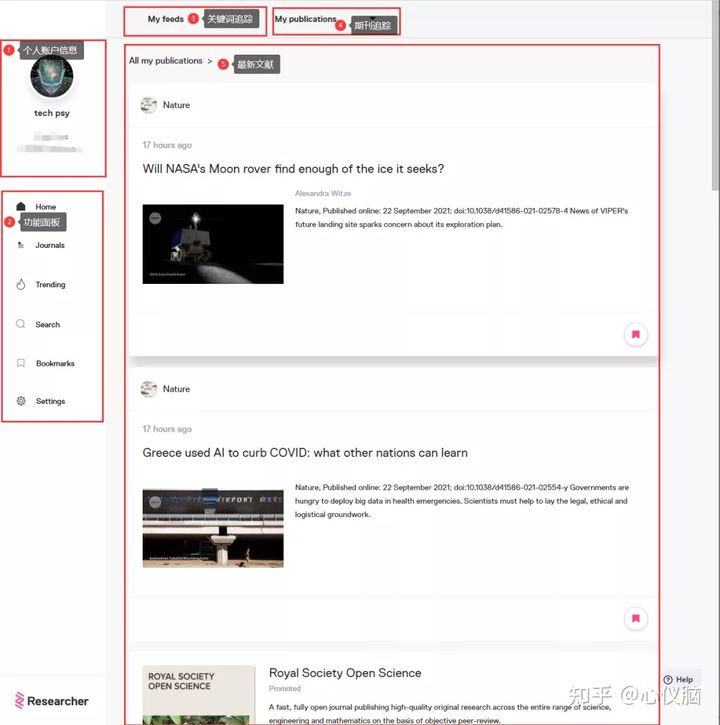Click the Journals icon in the sidebar
Image resolution: width=720 pixels, height=725 pixels.
click(21, 245)
